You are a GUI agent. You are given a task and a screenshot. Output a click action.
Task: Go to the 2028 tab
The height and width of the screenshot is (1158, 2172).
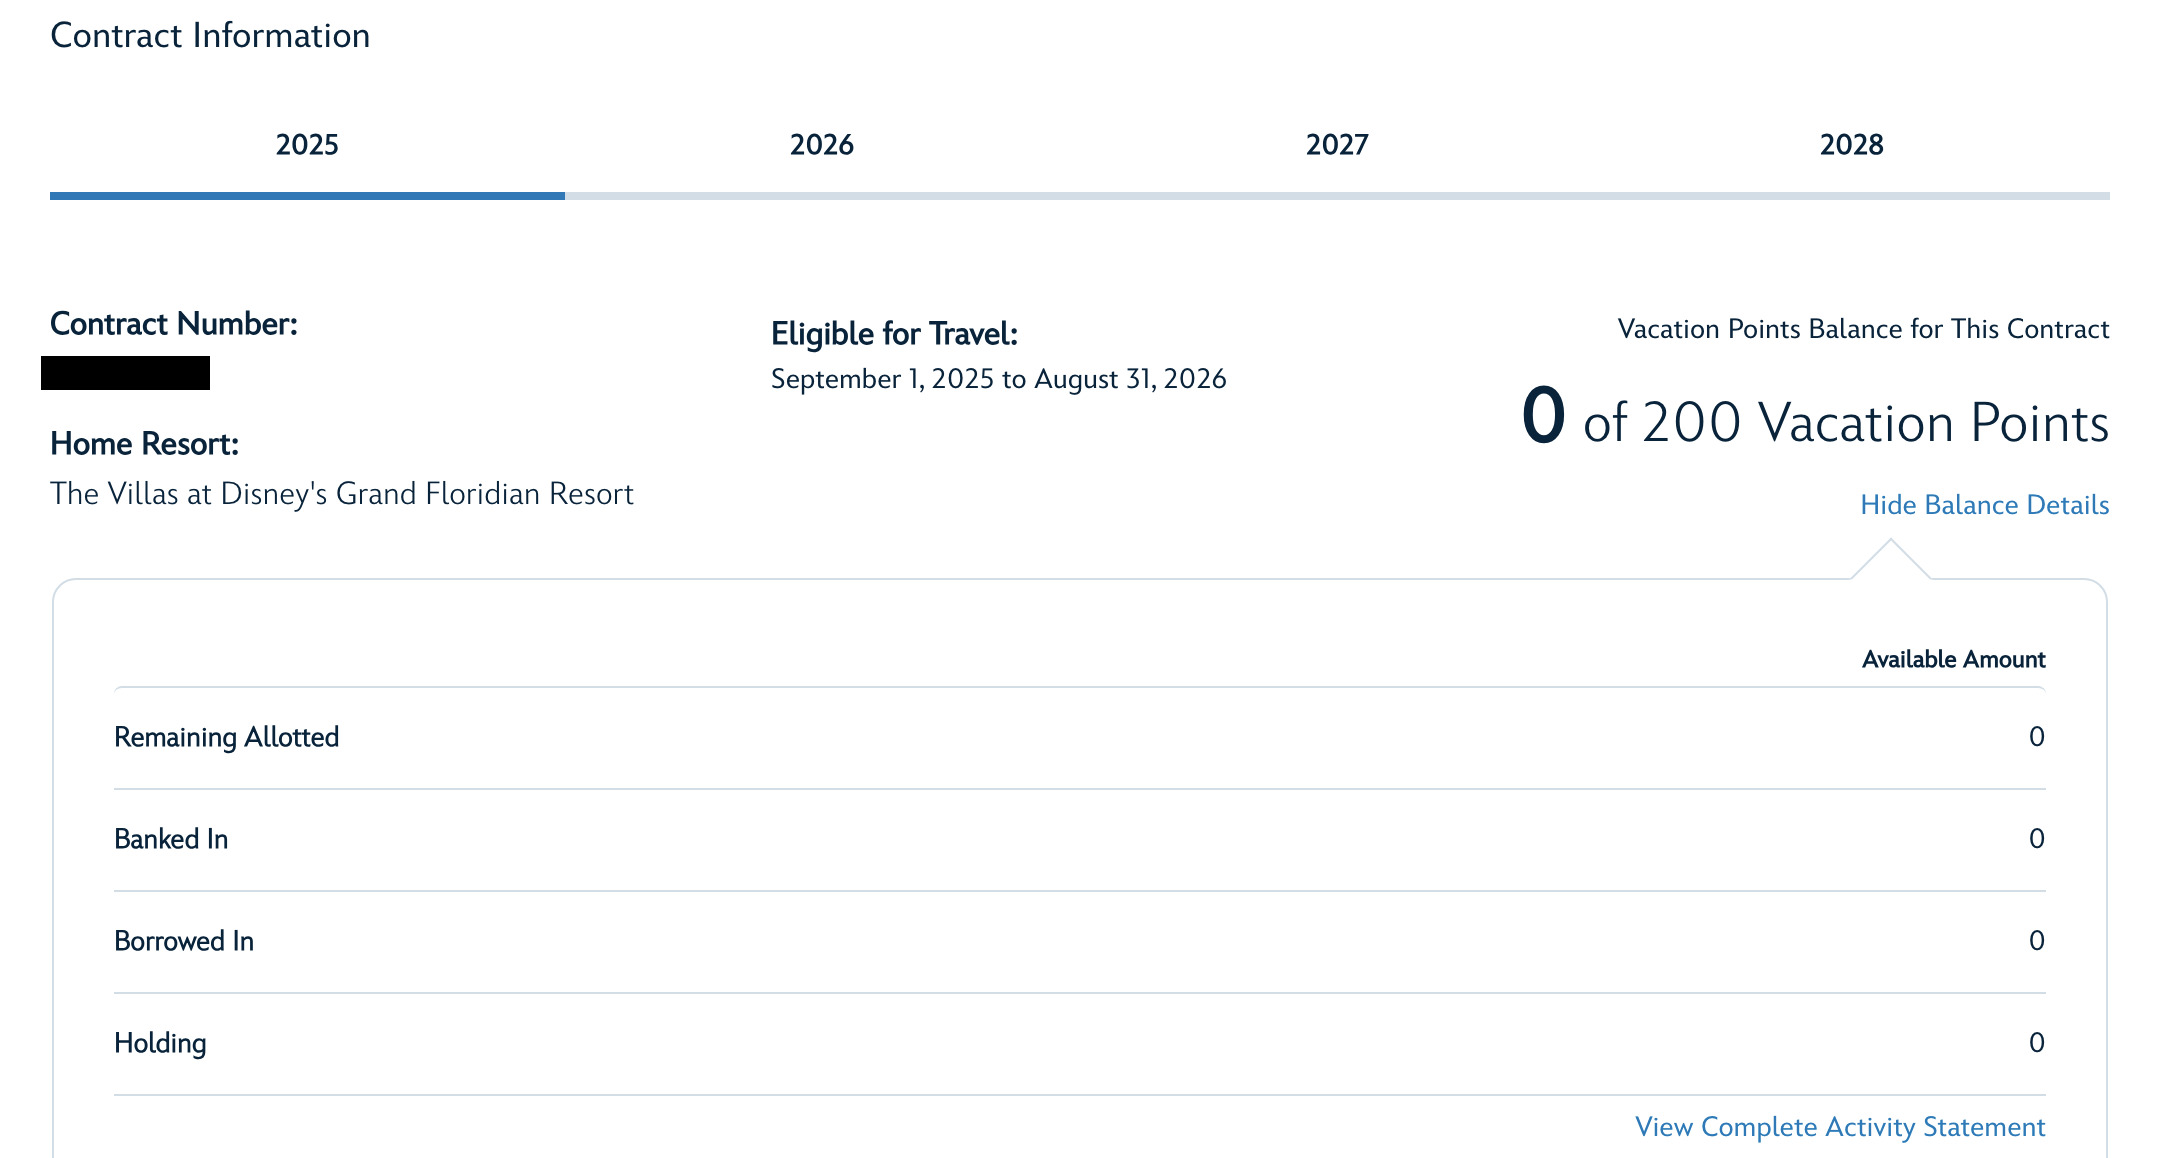(x=1851, y=145)
